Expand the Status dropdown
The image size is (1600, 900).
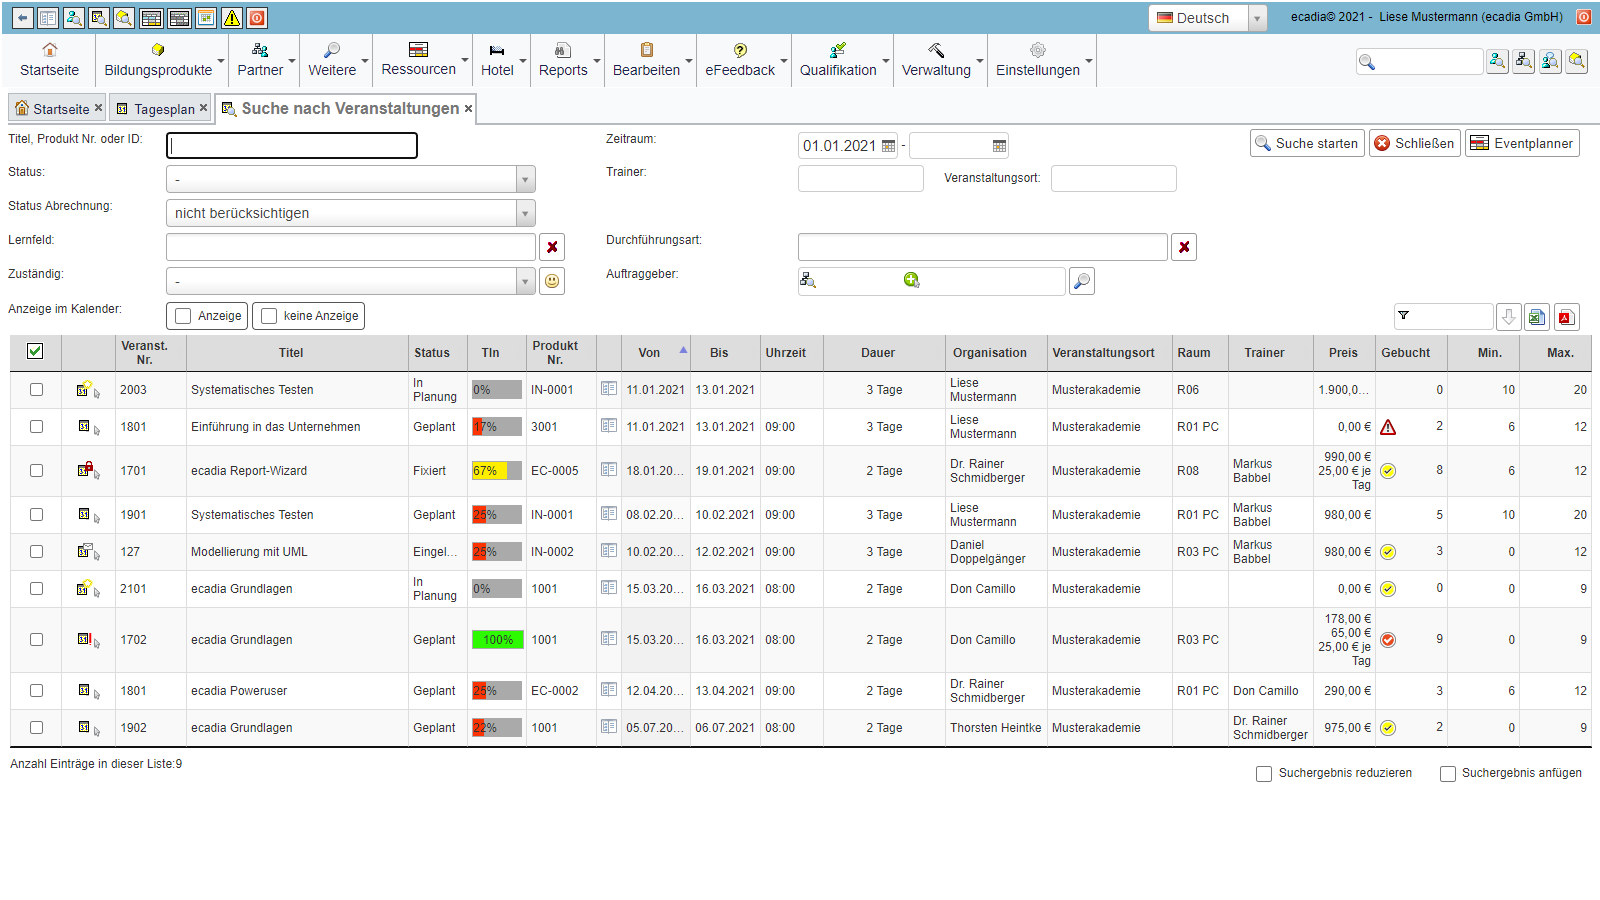pos(525,180)
